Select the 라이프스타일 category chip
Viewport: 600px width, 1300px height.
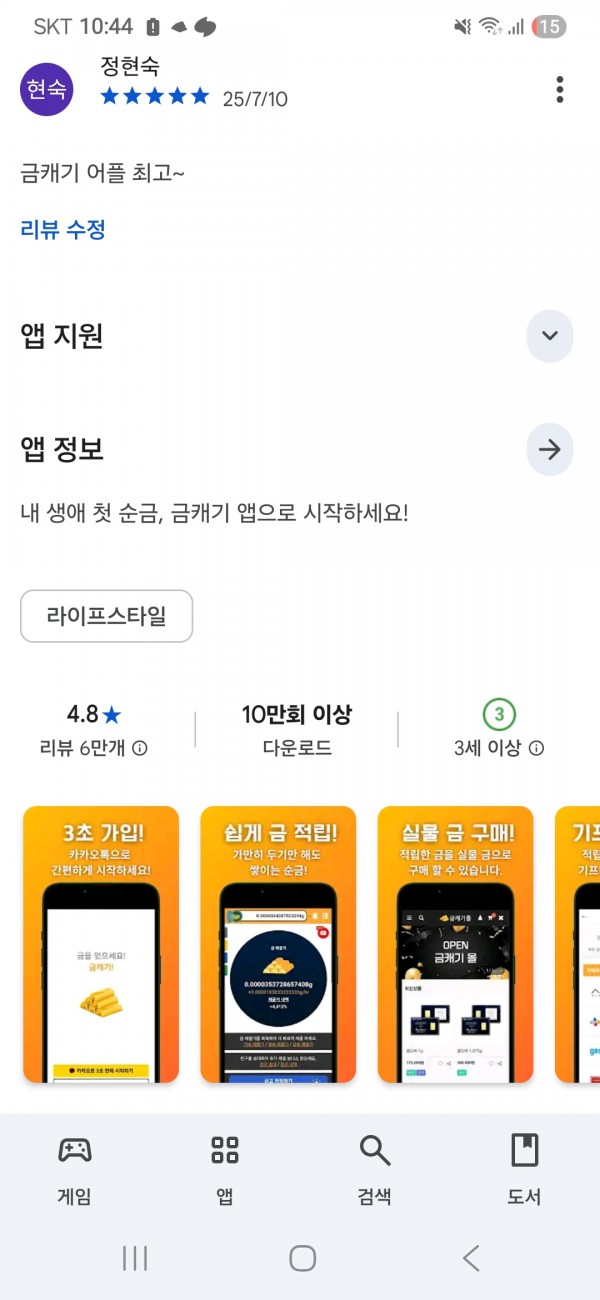(107, 616)
